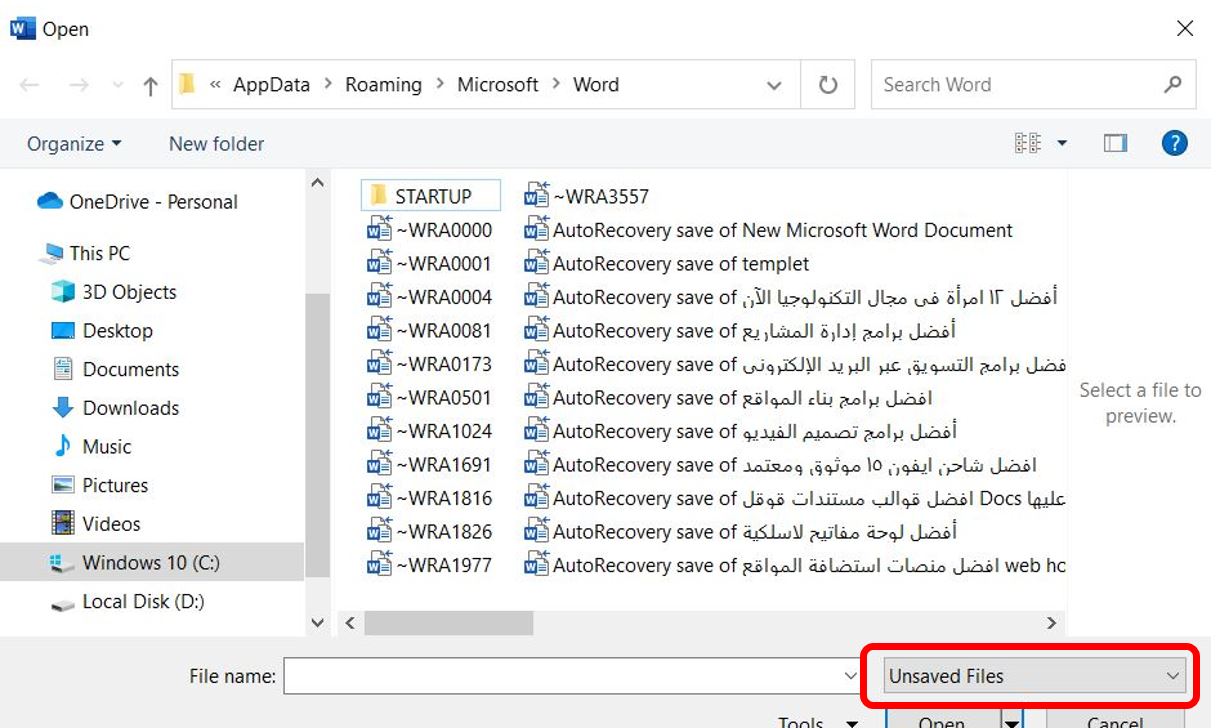Click inside the File name input field
1216x728 pixels.
pos(560,676)
